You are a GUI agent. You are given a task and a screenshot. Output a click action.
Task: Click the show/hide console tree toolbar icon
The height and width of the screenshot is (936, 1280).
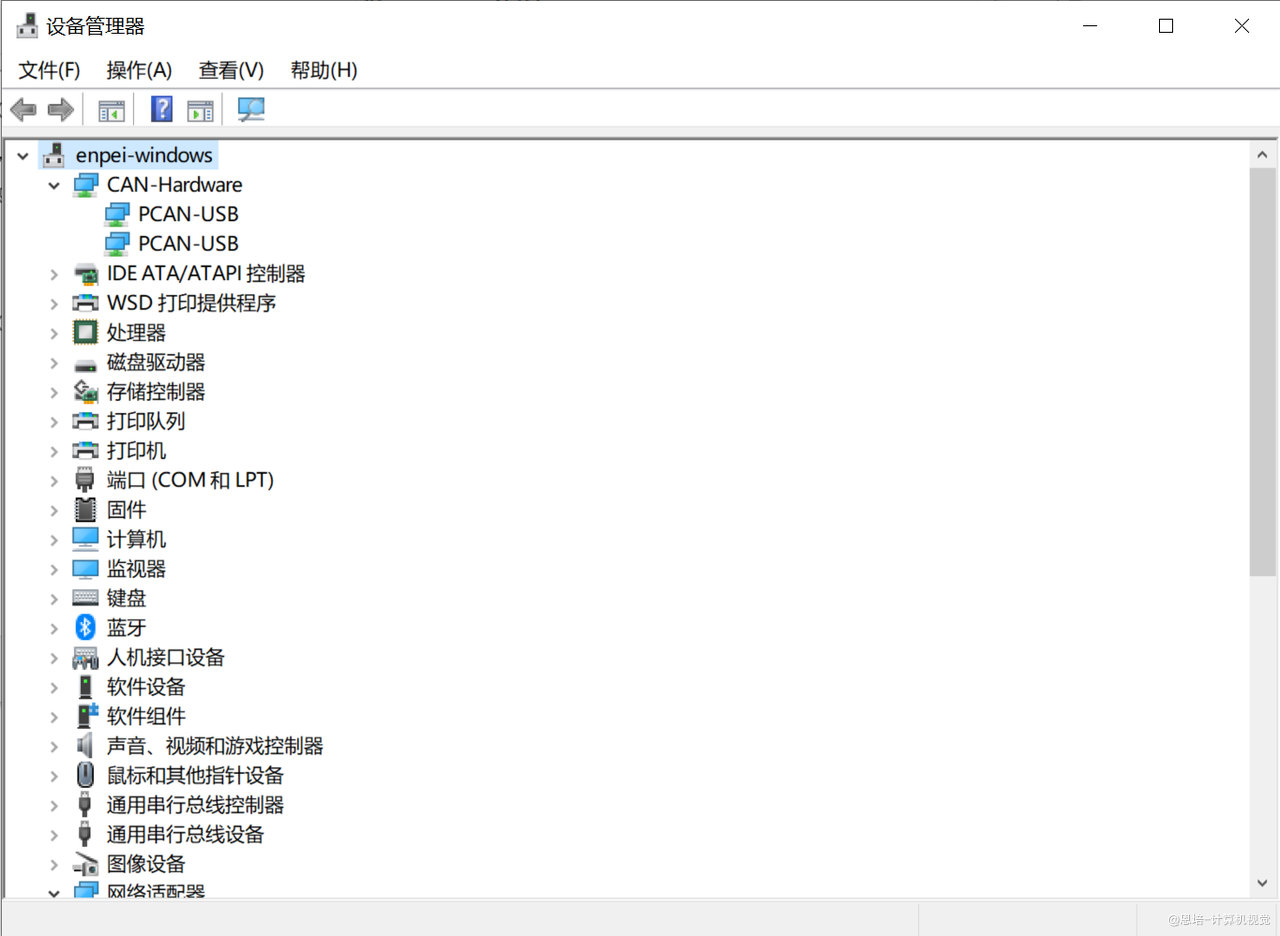pos(111,110)
